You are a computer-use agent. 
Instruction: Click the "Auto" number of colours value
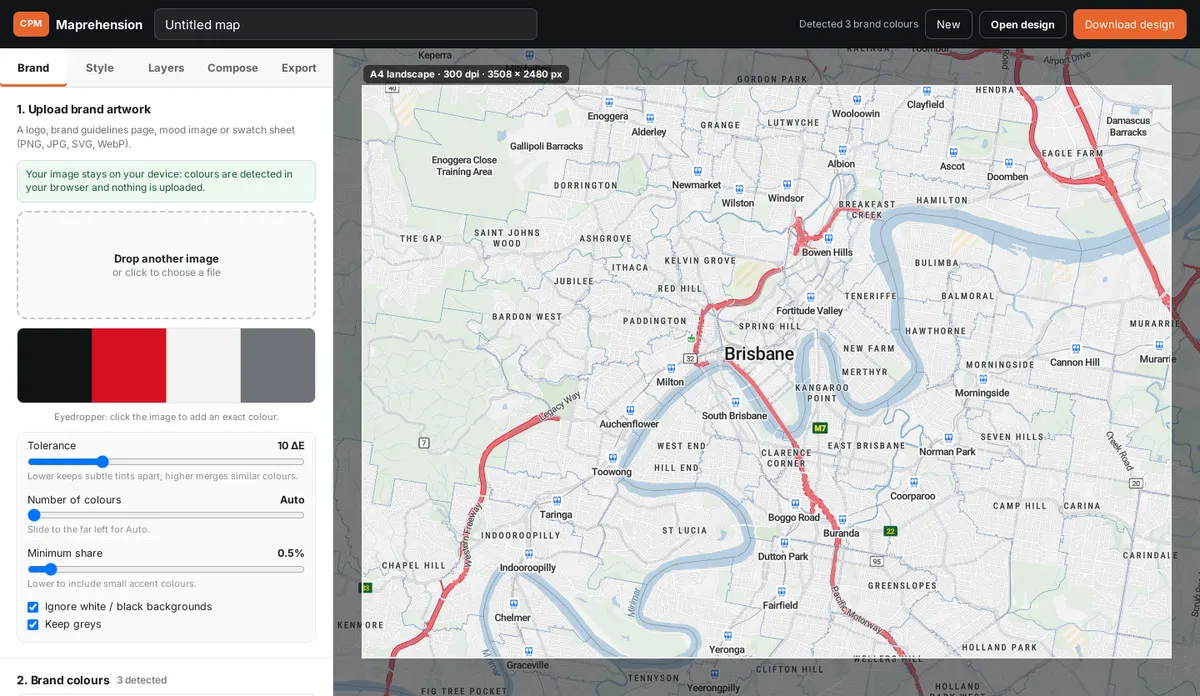click(292, 500)
